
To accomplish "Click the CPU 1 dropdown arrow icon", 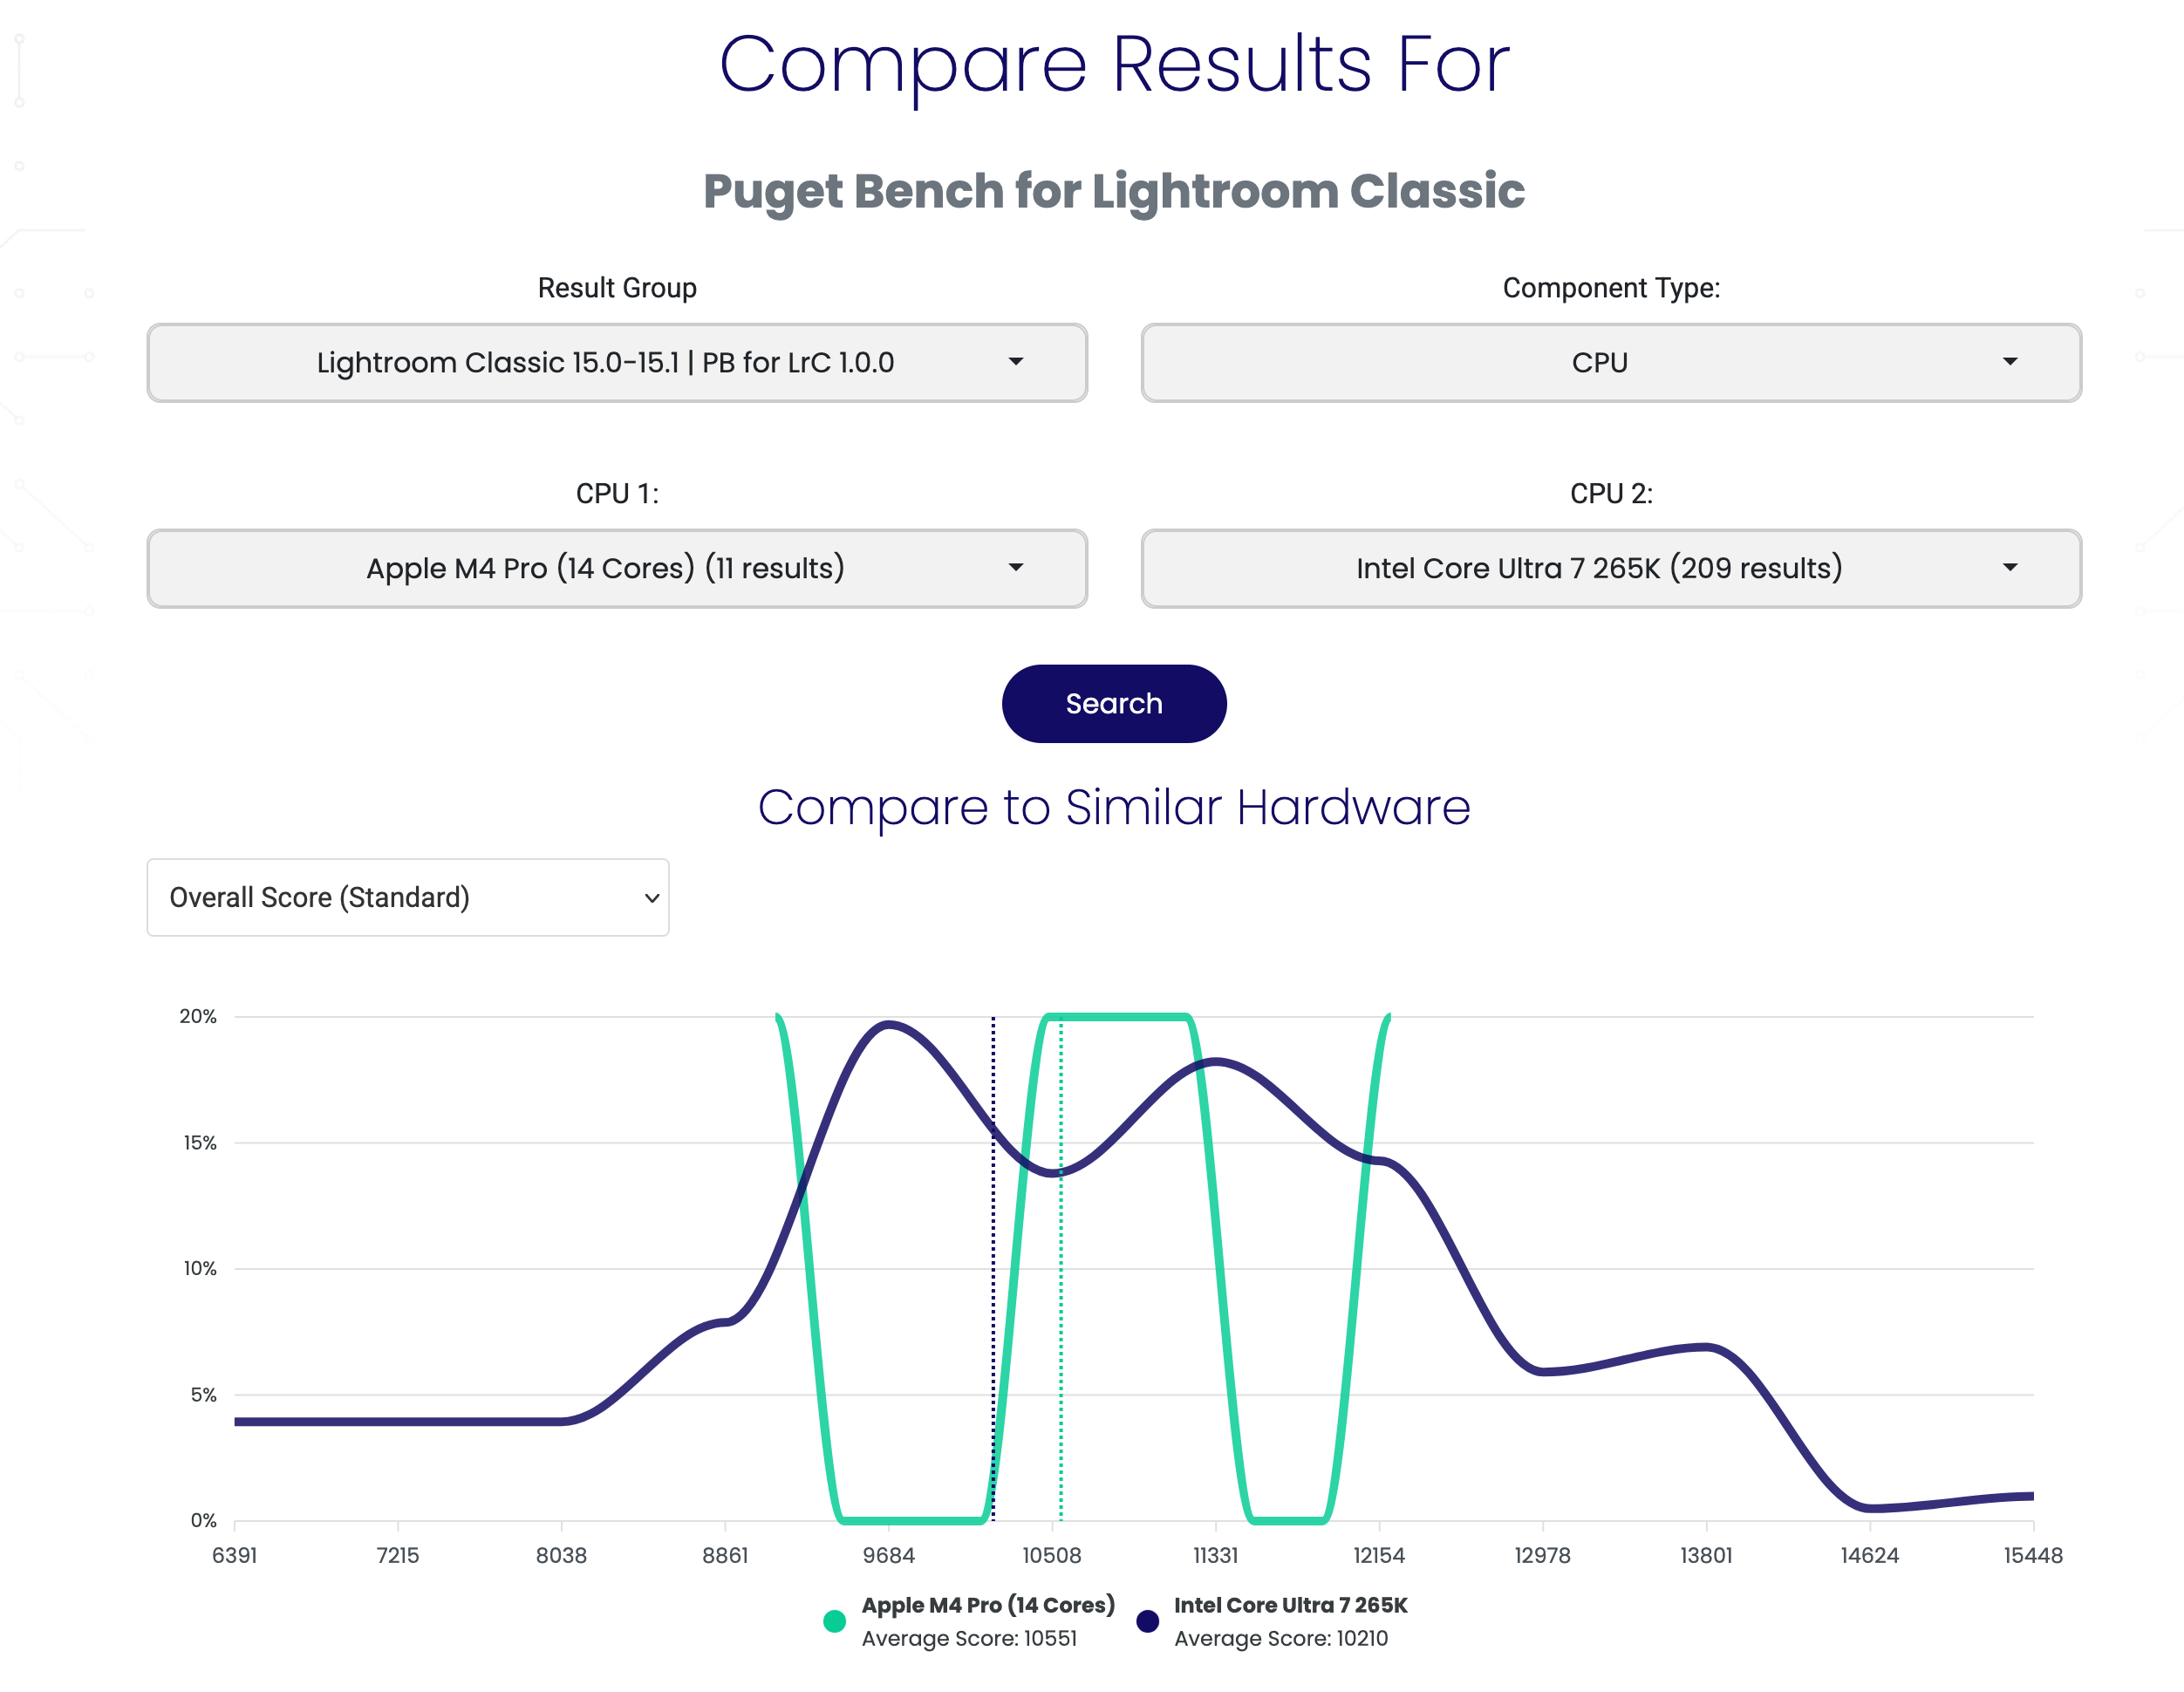I will click(x=1015, y=568).
